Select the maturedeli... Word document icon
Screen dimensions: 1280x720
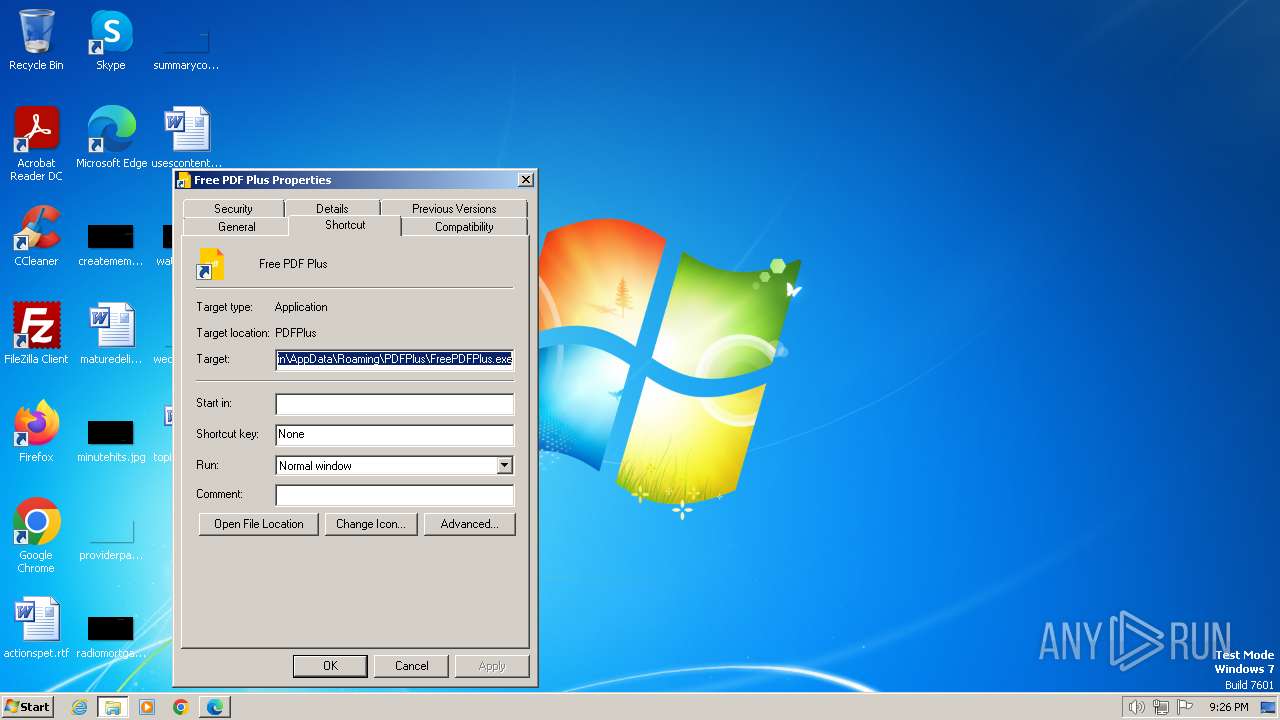coord(111,334)
